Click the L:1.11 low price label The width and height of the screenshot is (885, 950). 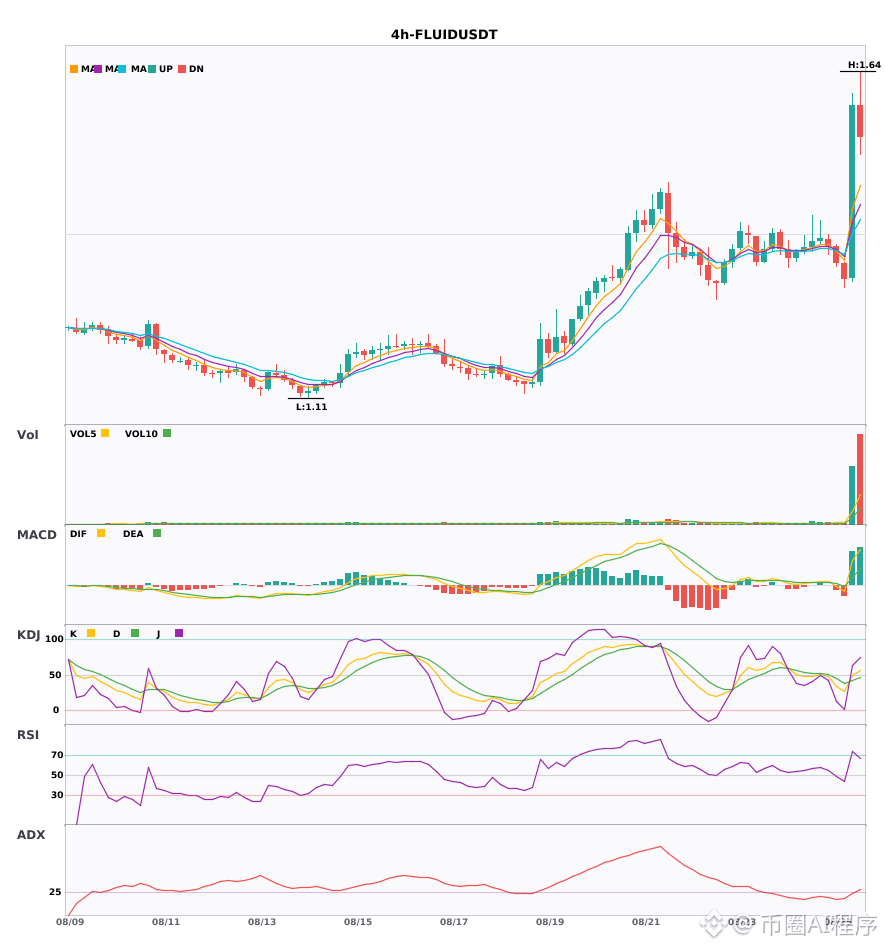pyautogui.click(x=311, y=407)
